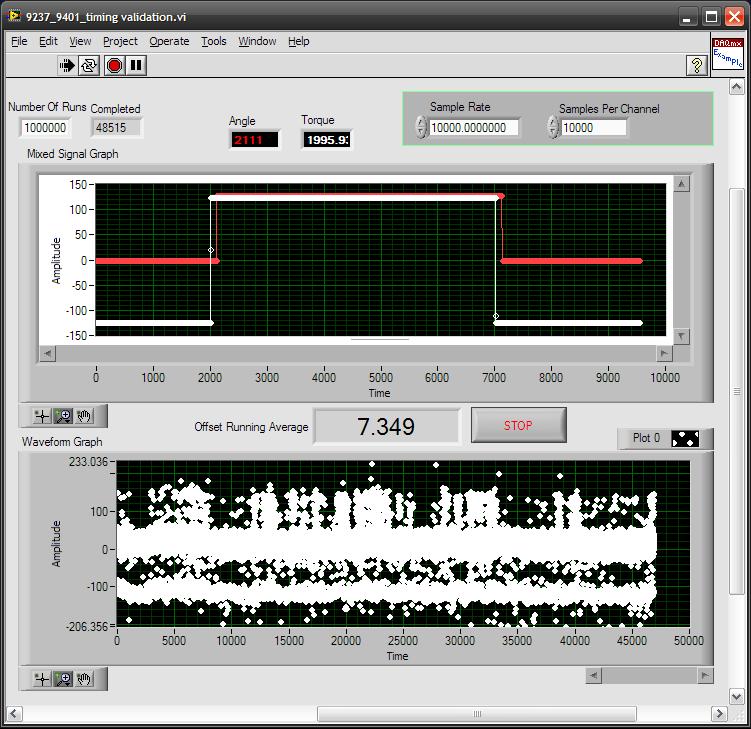Click the Plot 0 legend color sample
The width and height of the screenshot is (751, 729).
(x=685, y=439)
